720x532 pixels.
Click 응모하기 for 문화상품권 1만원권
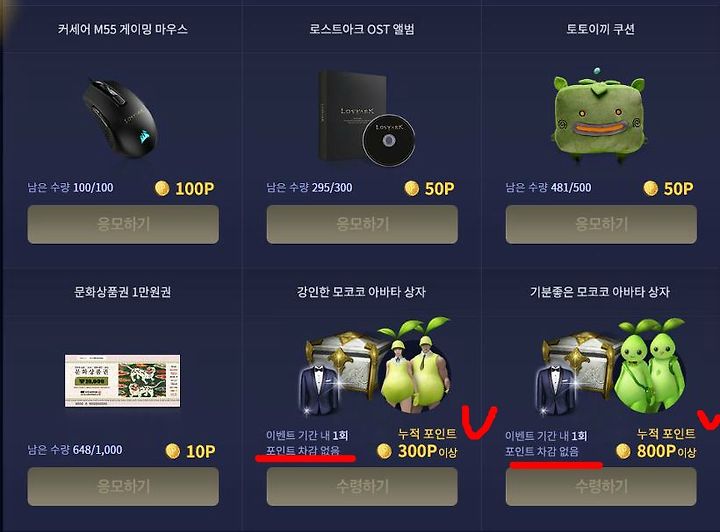(x=123, y=487)
